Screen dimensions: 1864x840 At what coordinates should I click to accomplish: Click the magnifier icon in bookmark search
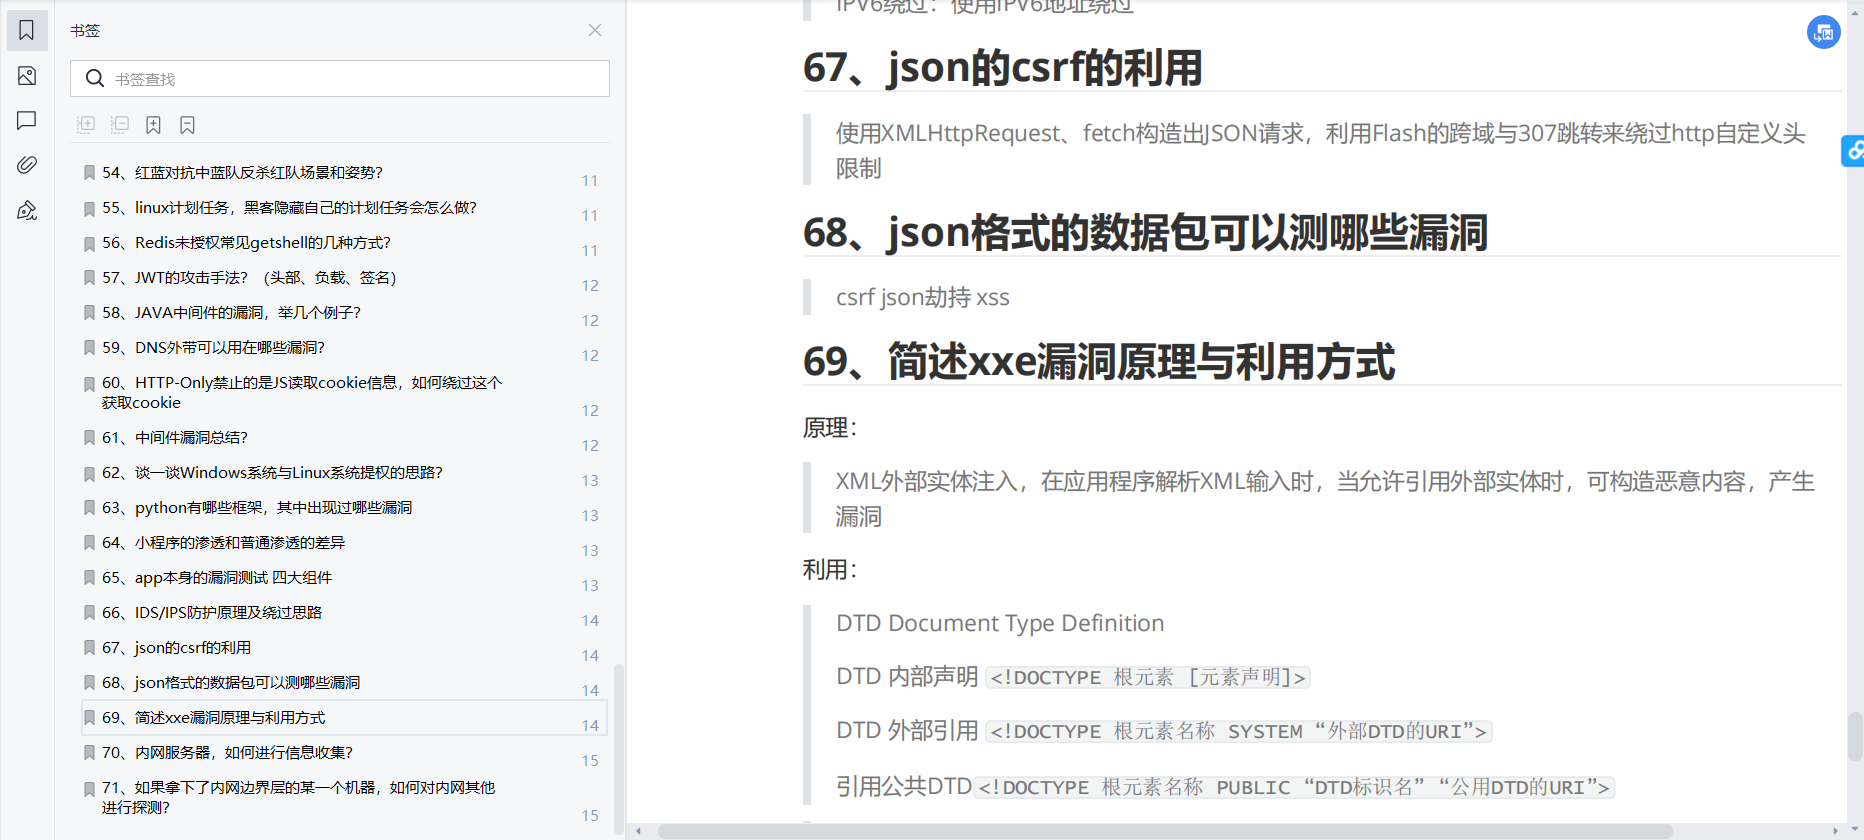point(95,78)
